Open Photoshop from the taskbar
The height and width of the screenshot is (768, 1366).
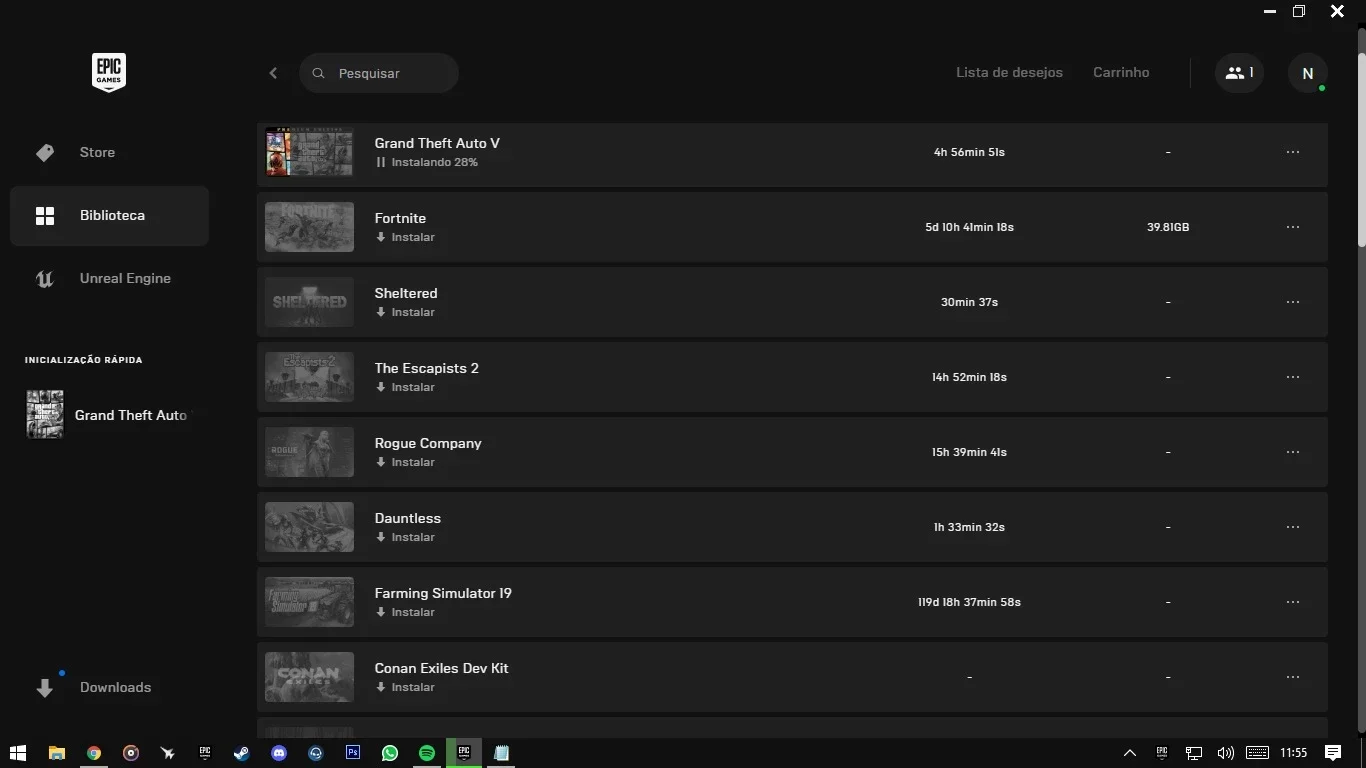click(x=353, y=753)
